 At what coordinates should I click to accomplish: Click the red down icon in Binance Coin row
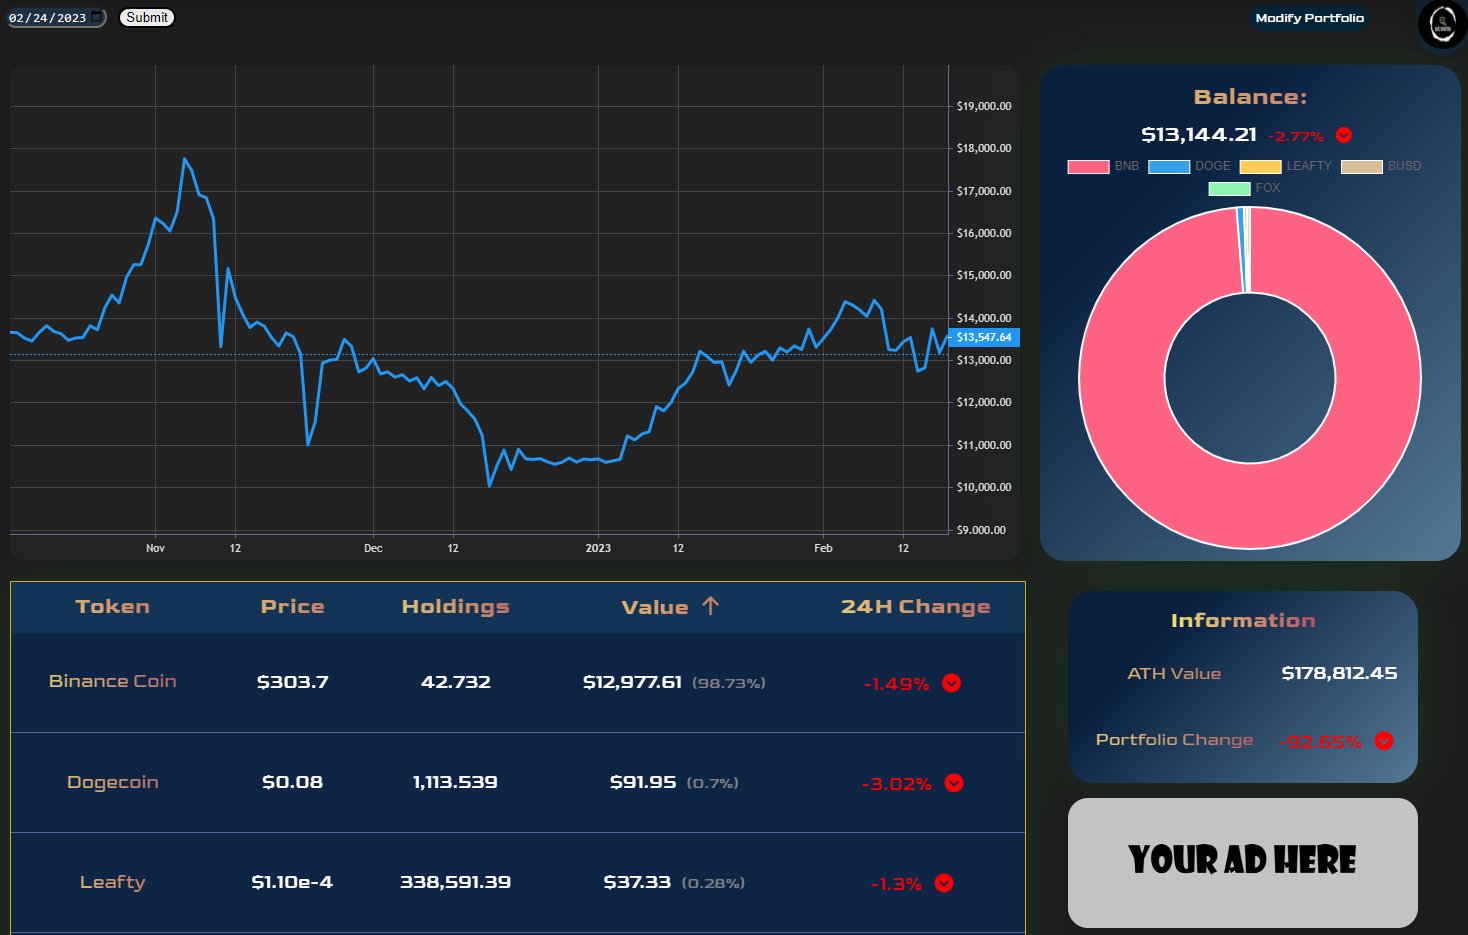point(952,683)
